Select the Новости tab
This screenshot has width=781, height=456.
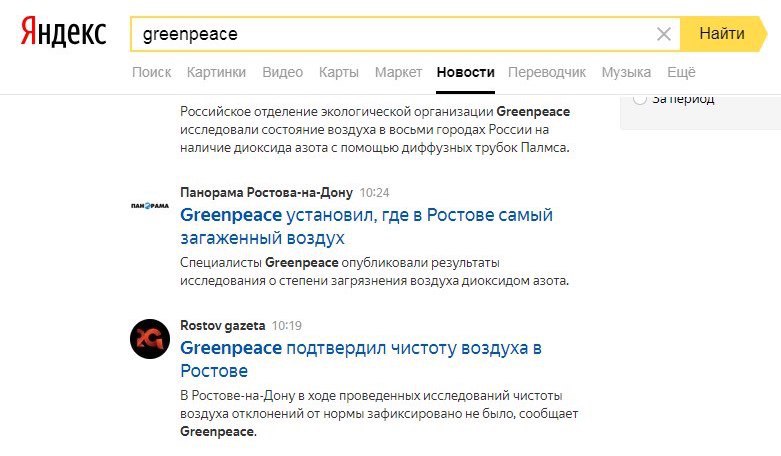pos(465,72)
